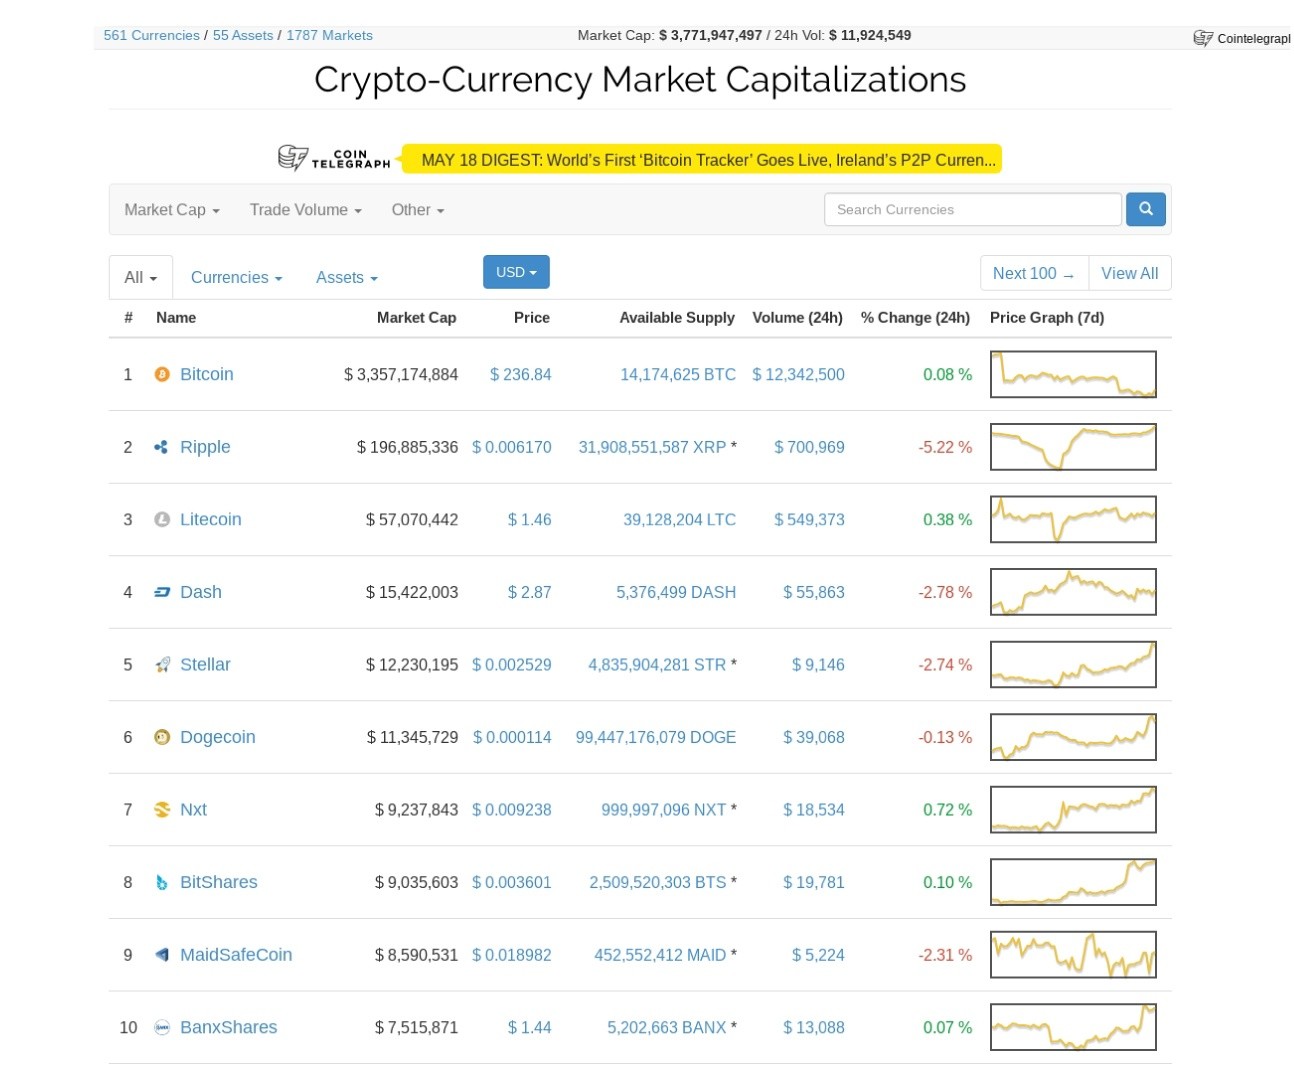The width and height of the screenshot is (1294, 1077).
Task: Open the Currencies filter dropdown
Action: 236,278
